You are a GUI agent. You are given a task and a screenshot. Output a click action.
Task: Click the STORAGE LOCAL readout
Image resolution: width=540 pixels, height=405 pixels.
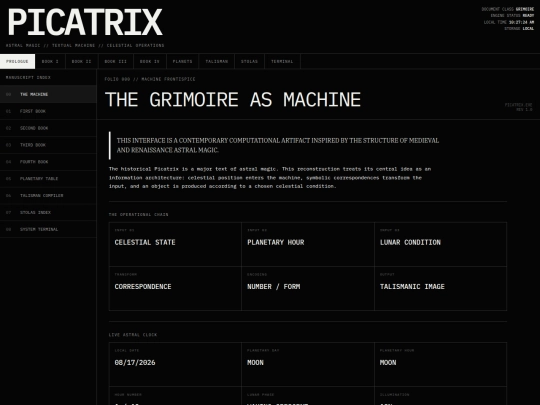click(x=519, y=29)
